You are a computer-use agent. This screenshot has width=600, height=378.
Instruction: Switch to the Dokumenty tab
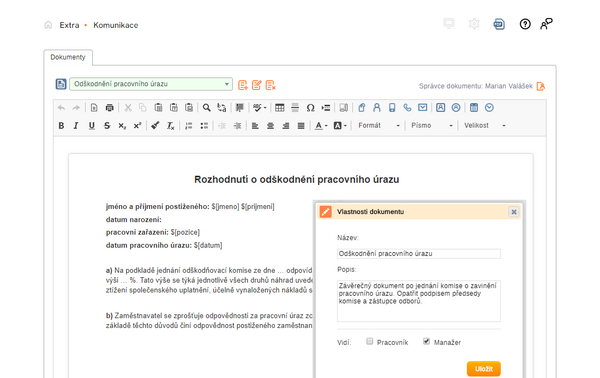(68, 57)
